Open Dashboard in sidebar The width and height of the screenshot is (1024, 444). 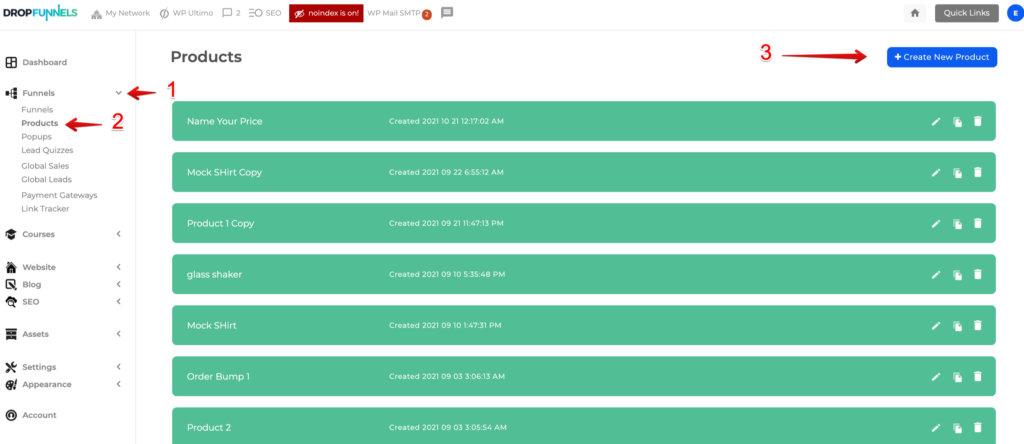[x=37, y=63]
